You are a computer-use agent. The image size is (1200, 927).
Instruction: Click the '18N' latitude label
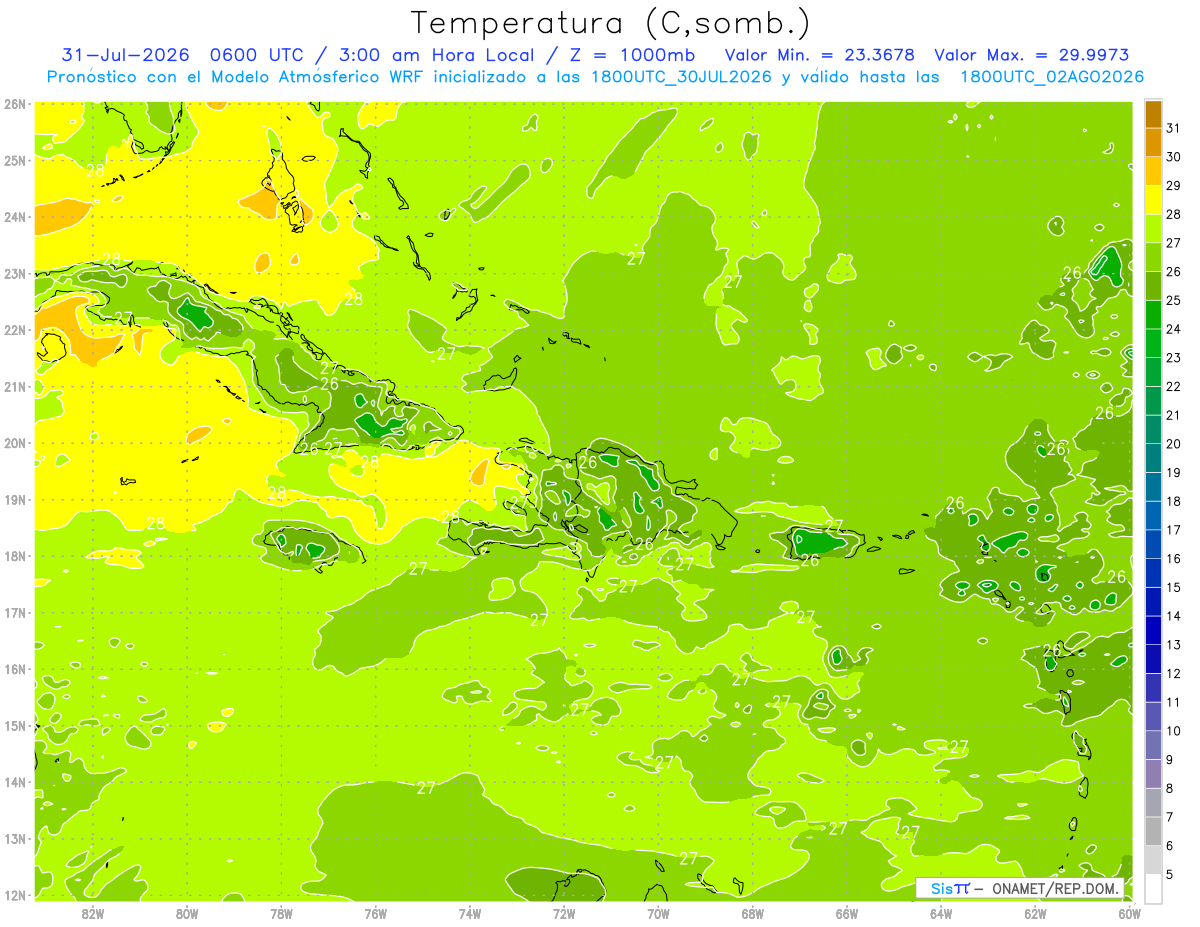[15, 556]
